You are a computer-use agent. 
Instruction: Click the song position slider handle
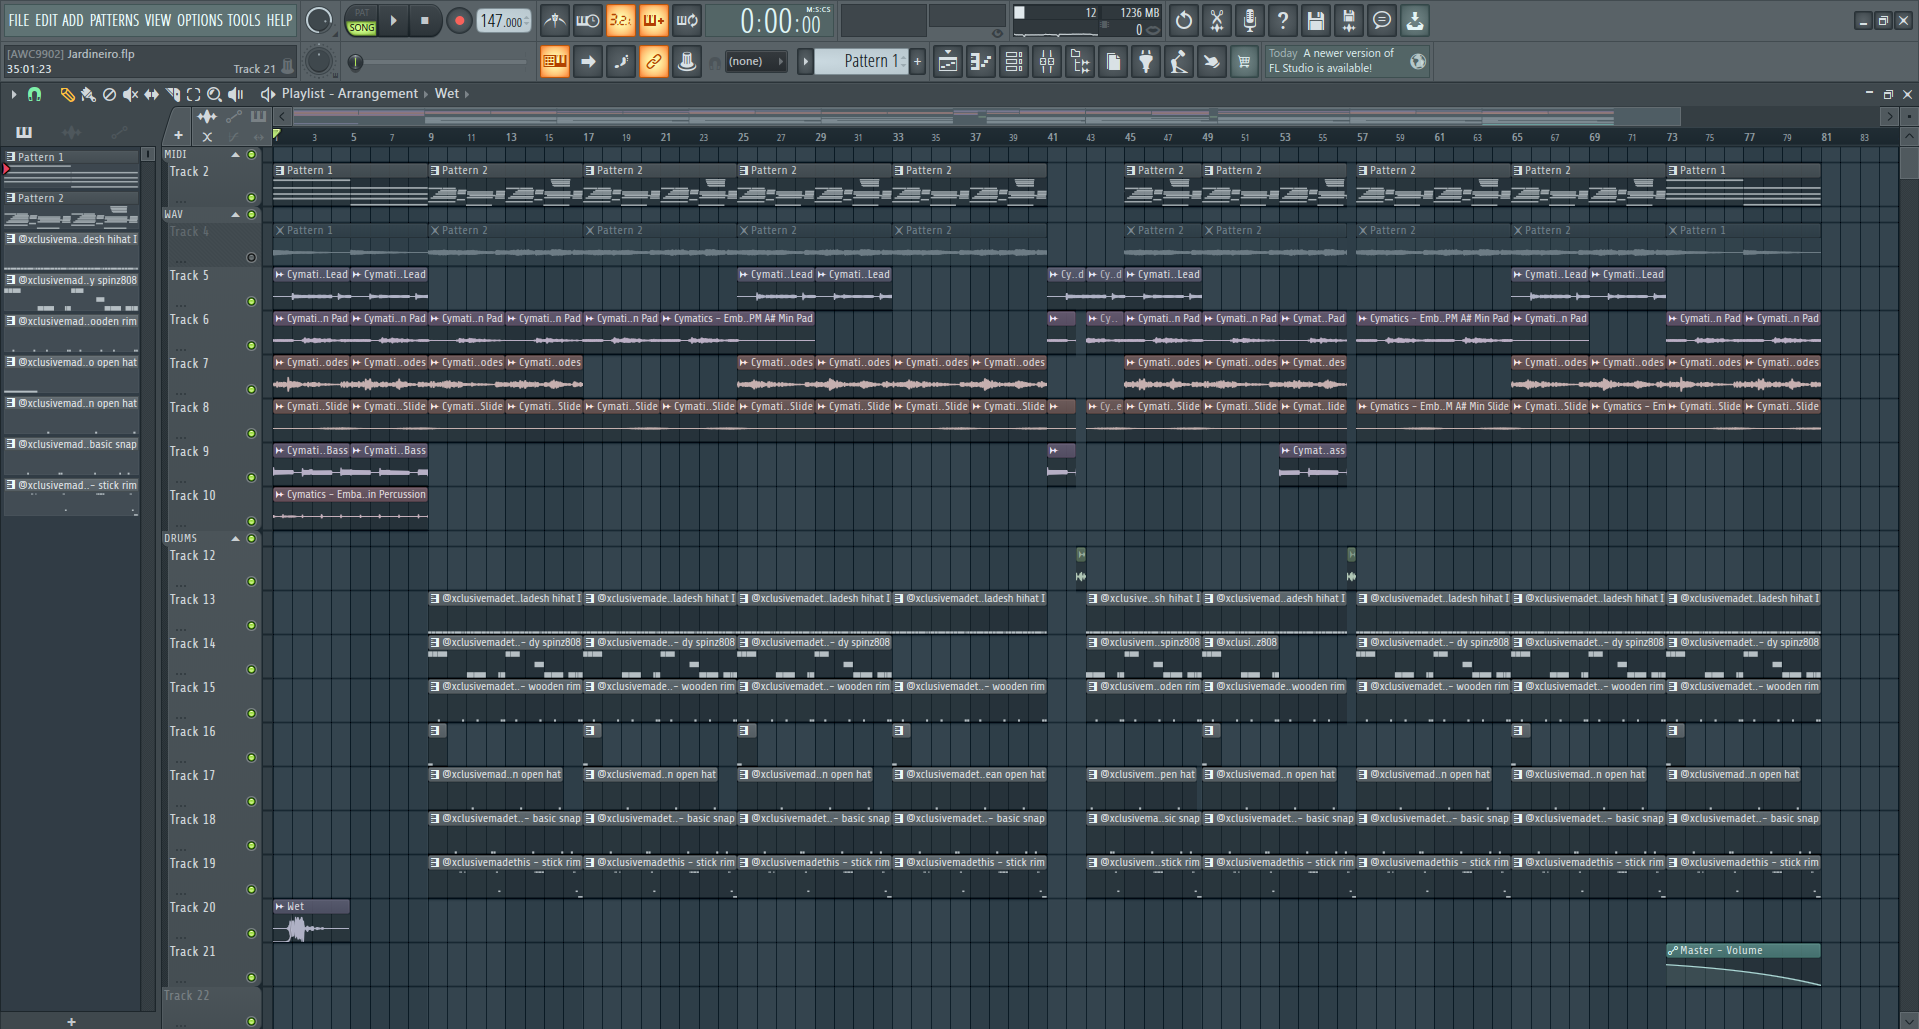pos(355,62)
